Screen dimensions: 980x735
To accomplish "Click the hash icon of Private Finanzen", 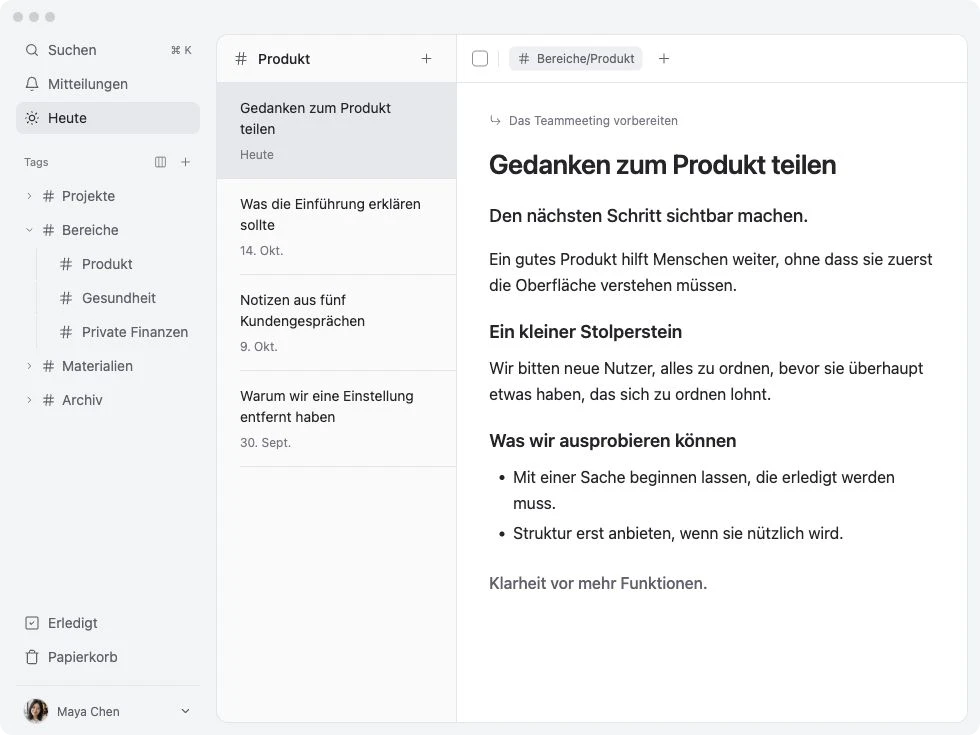I will (66, 332).
